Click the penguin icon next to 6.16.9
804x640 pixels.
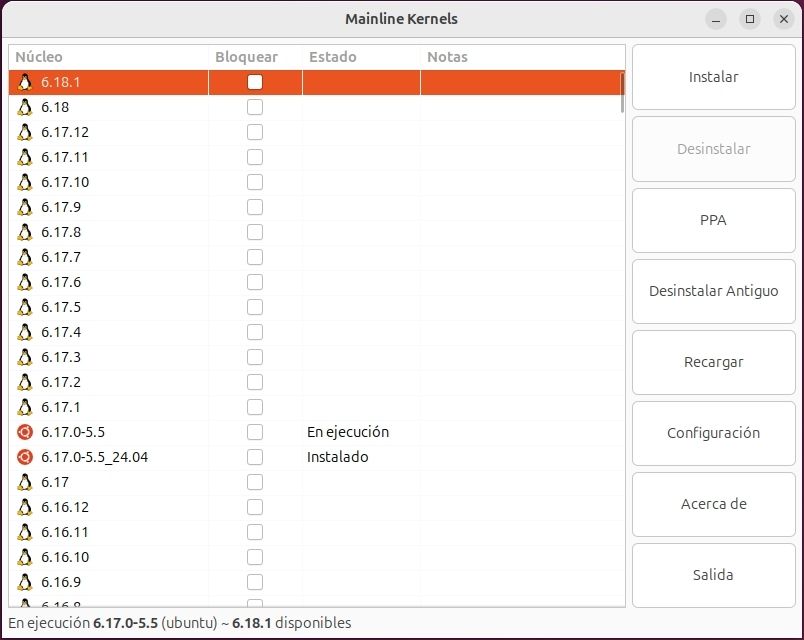24,582
